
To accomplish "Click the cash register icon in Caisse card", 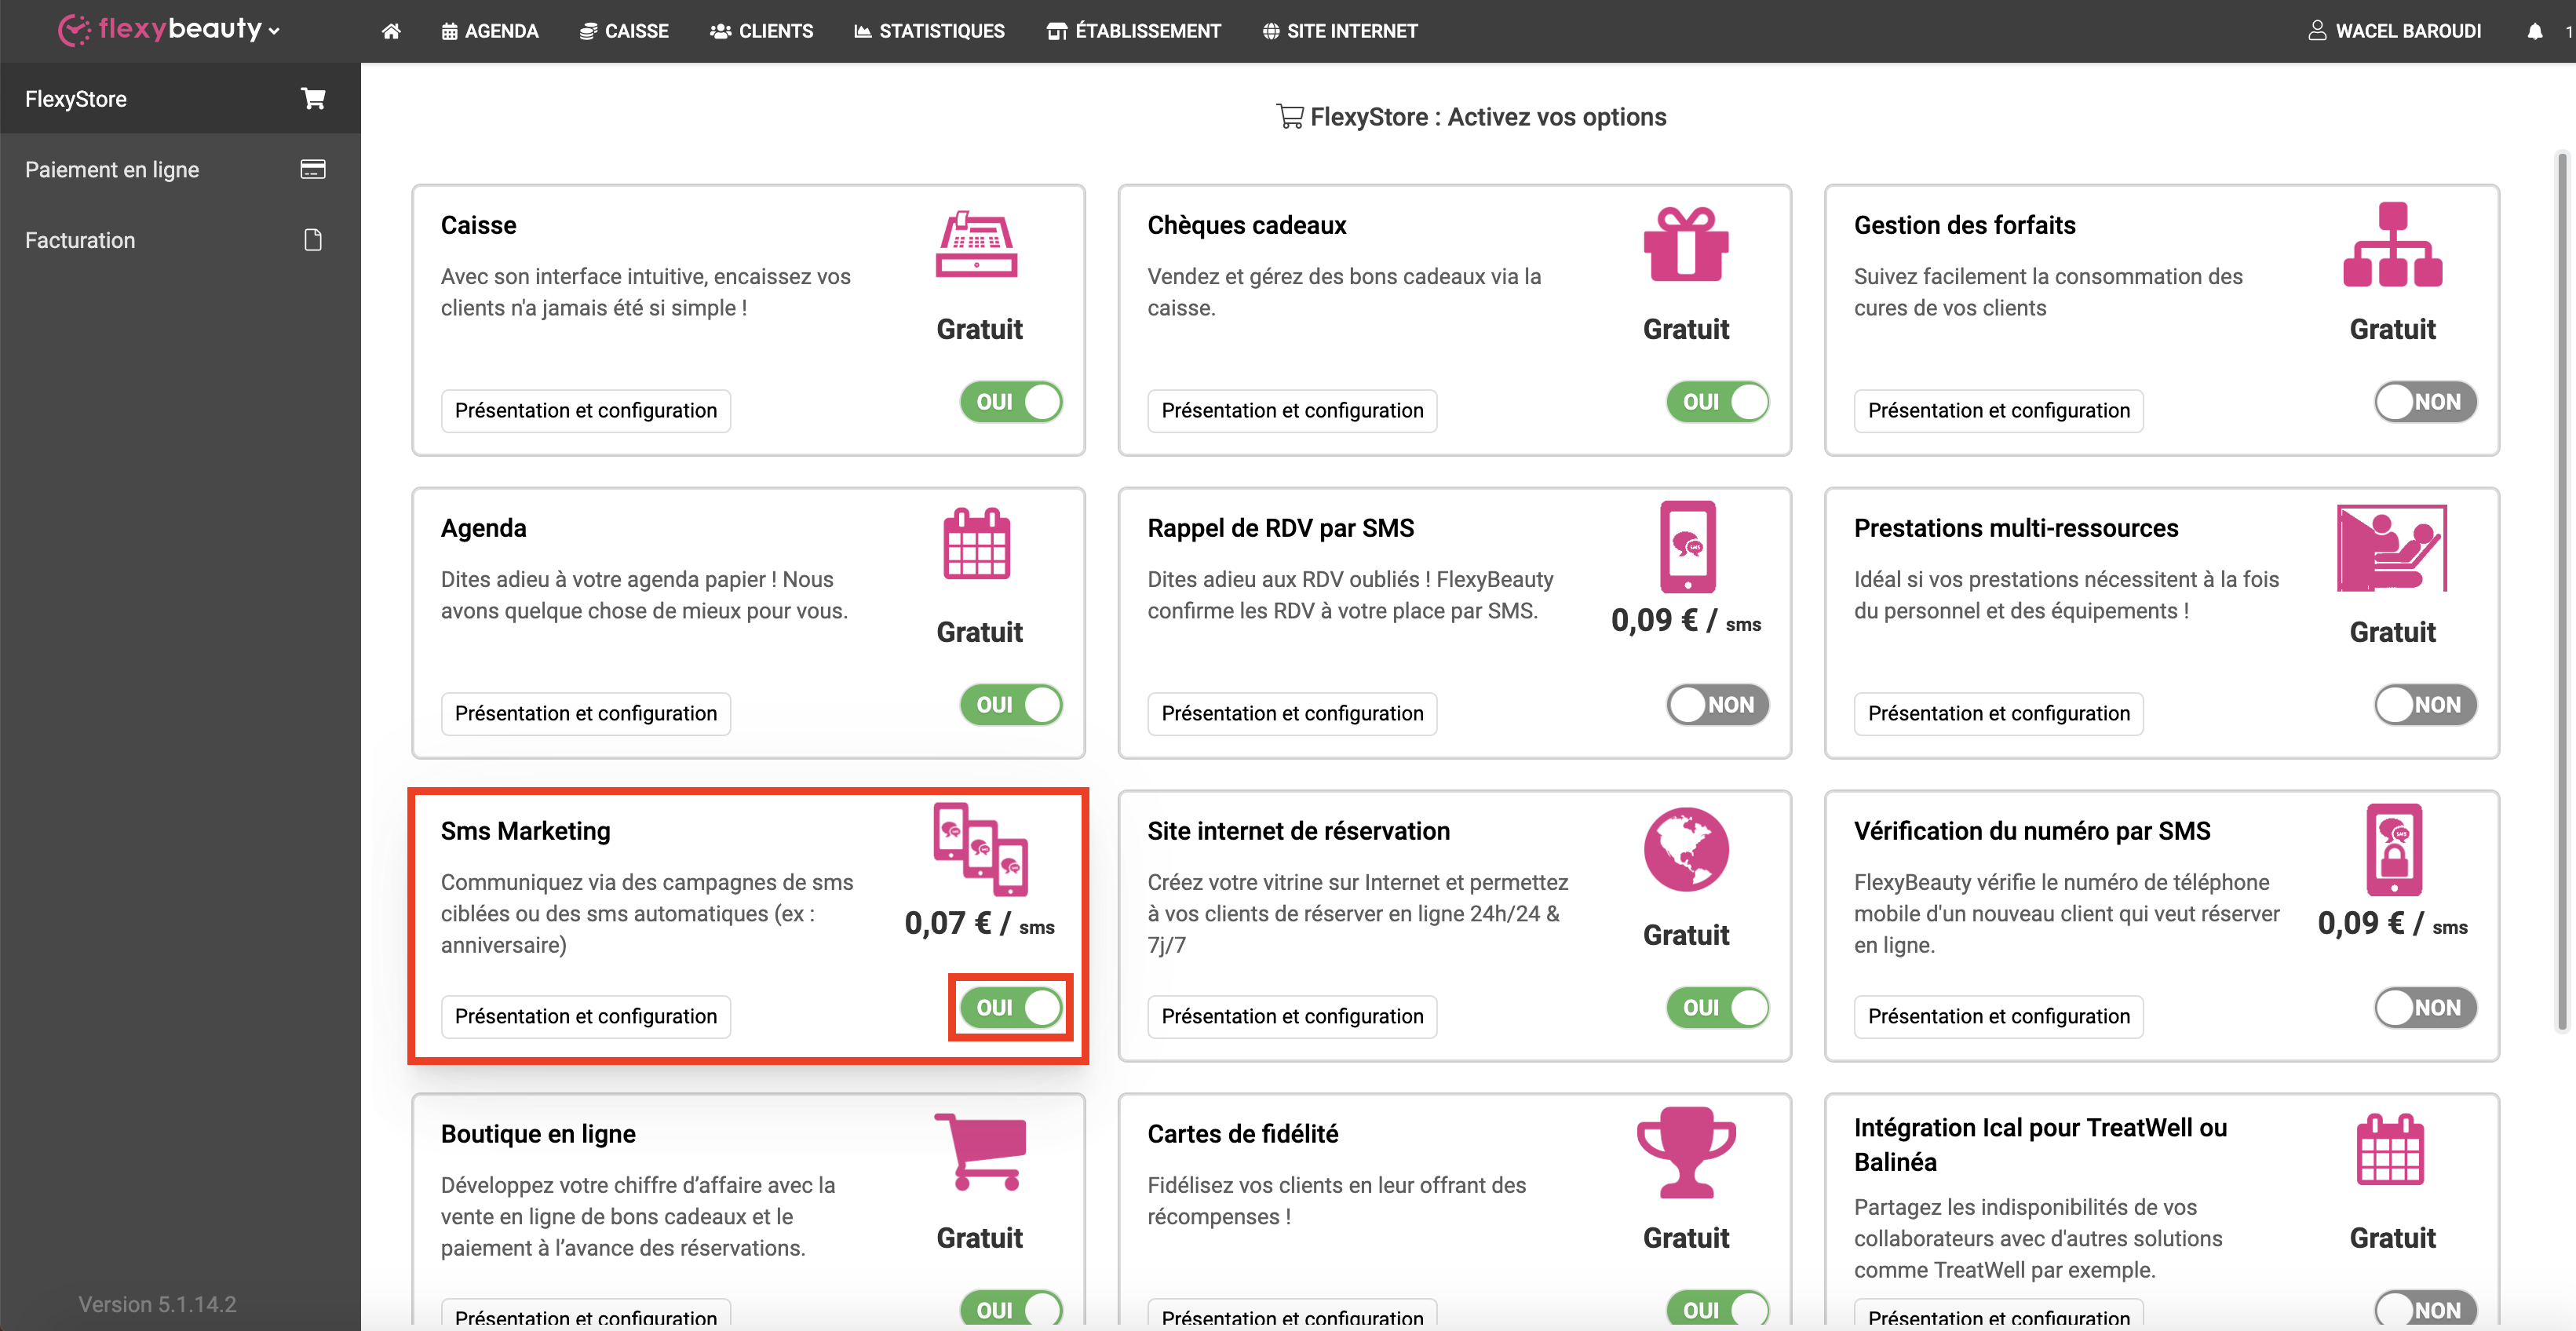I will pyautogui.click(x=976, y=244).
